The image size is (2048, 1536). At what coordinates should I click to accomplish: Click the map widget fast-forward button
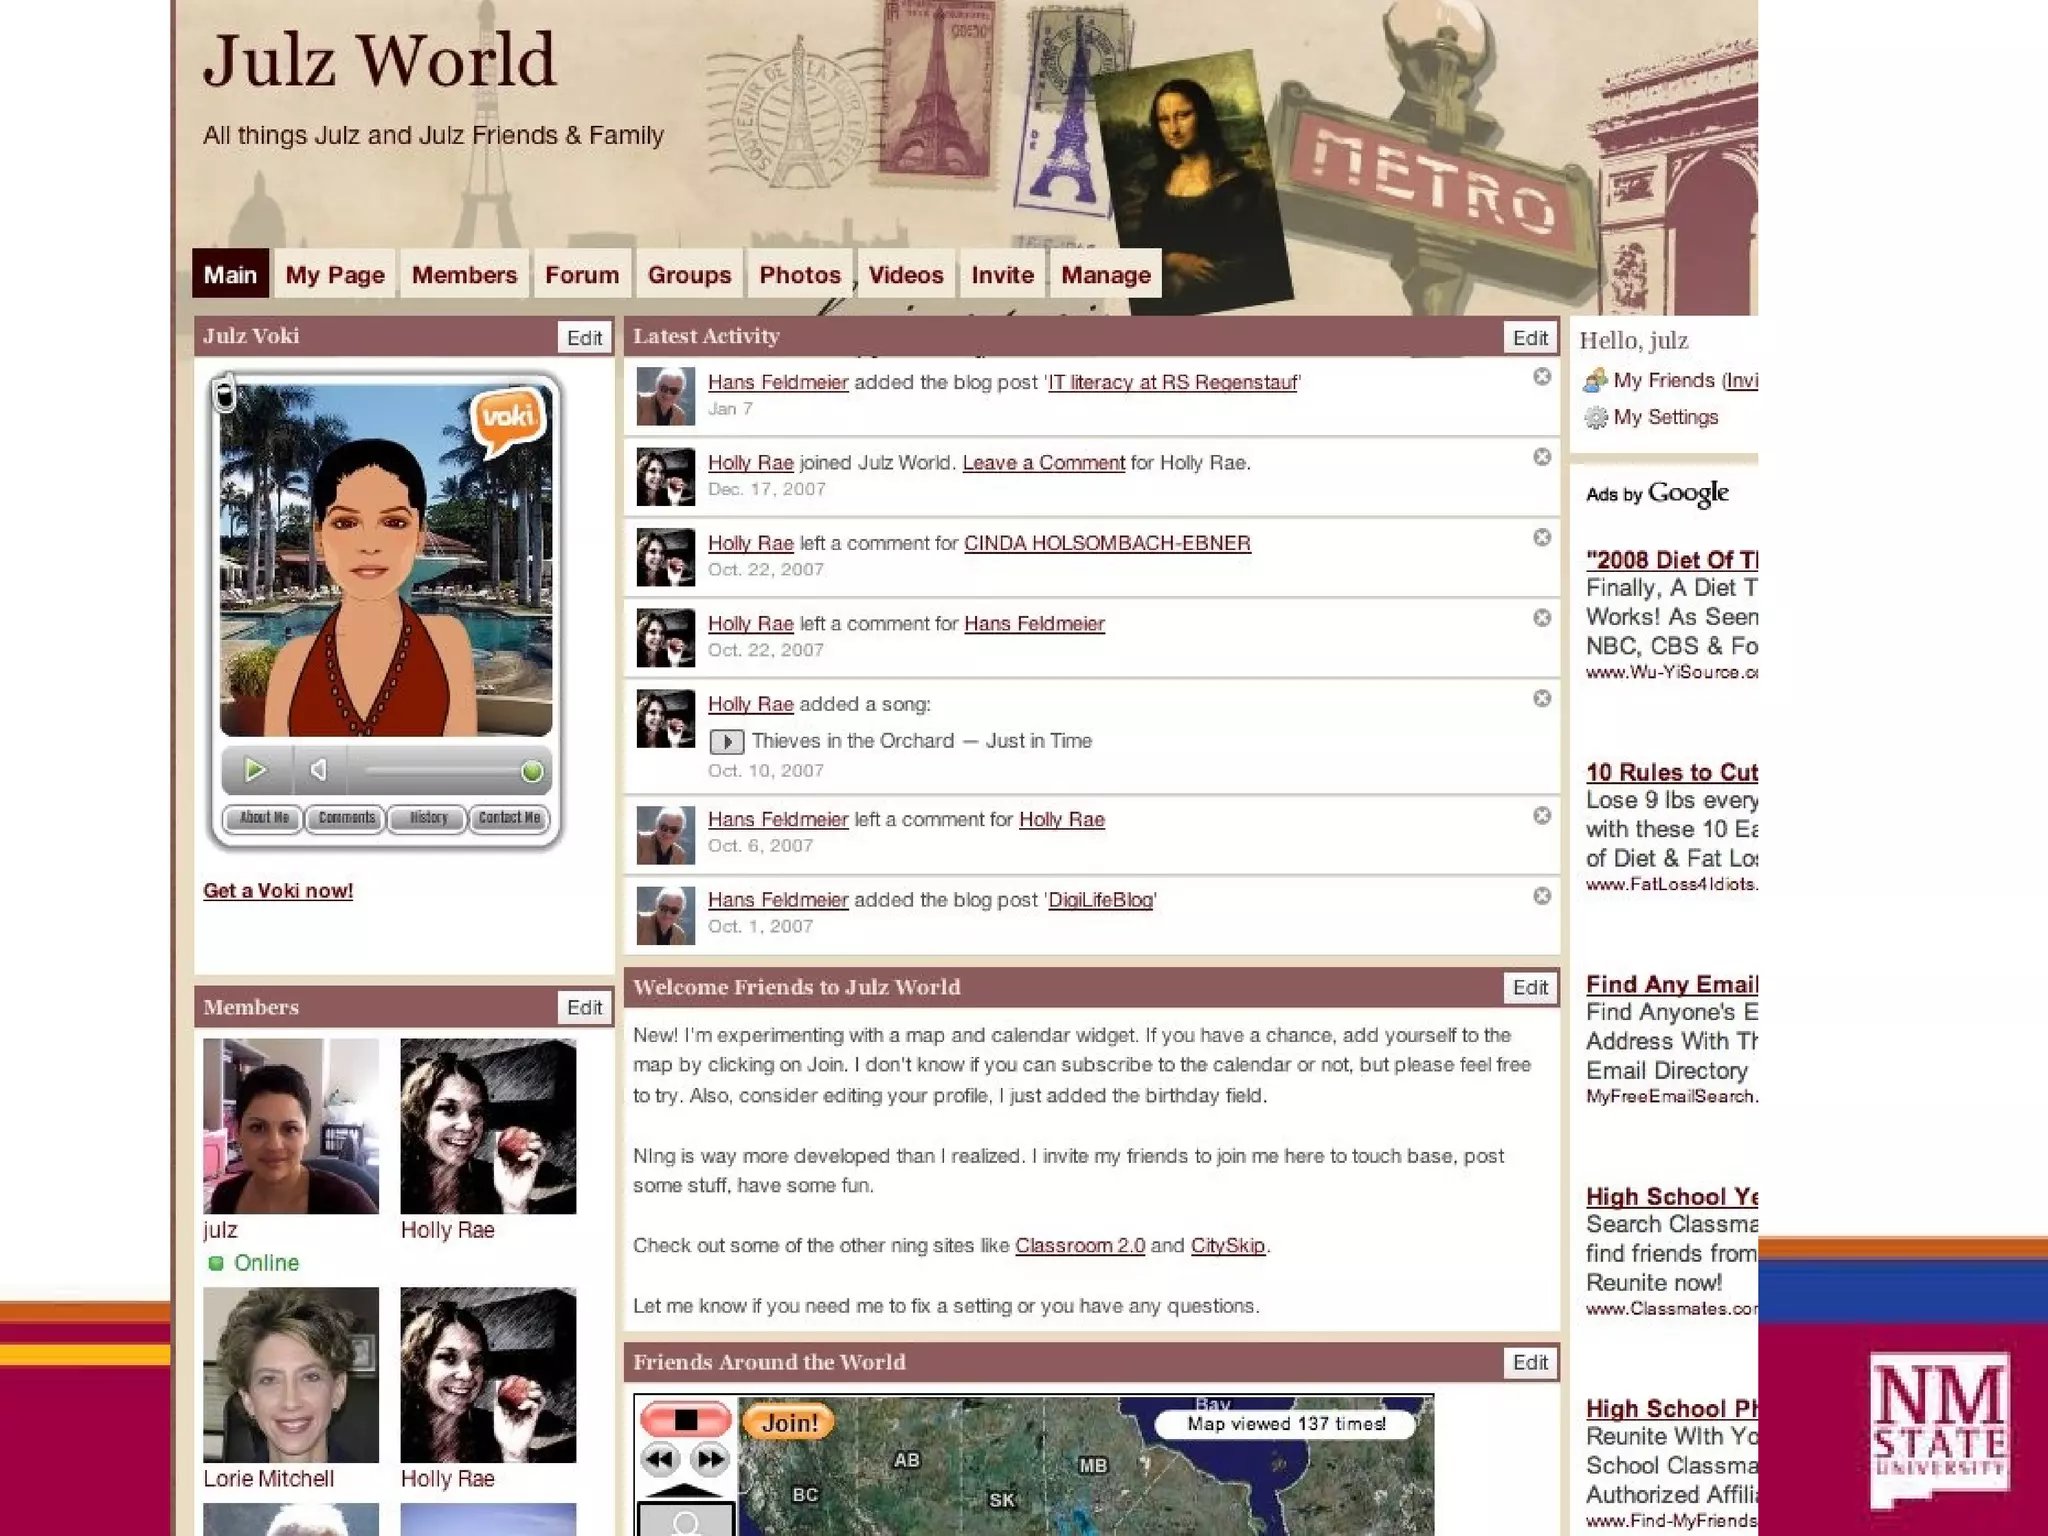coord(711,1460)
